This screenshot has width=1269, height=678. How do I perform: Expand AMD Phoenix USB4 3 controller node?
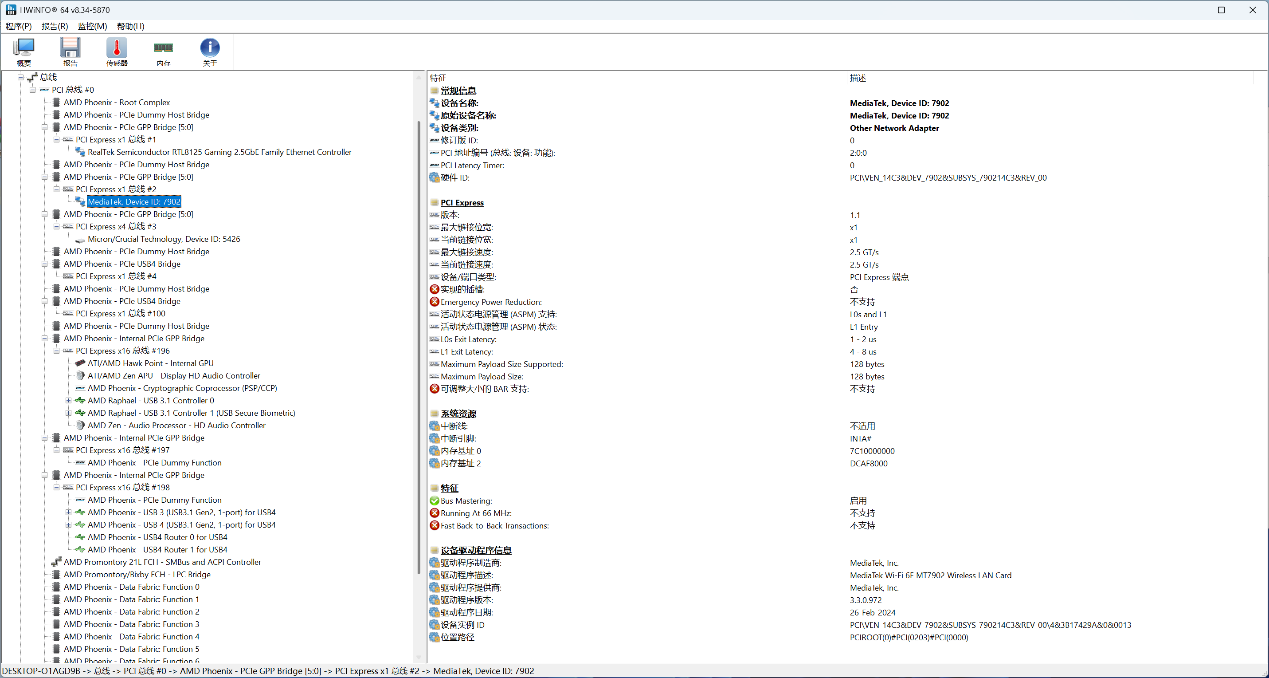69,512
